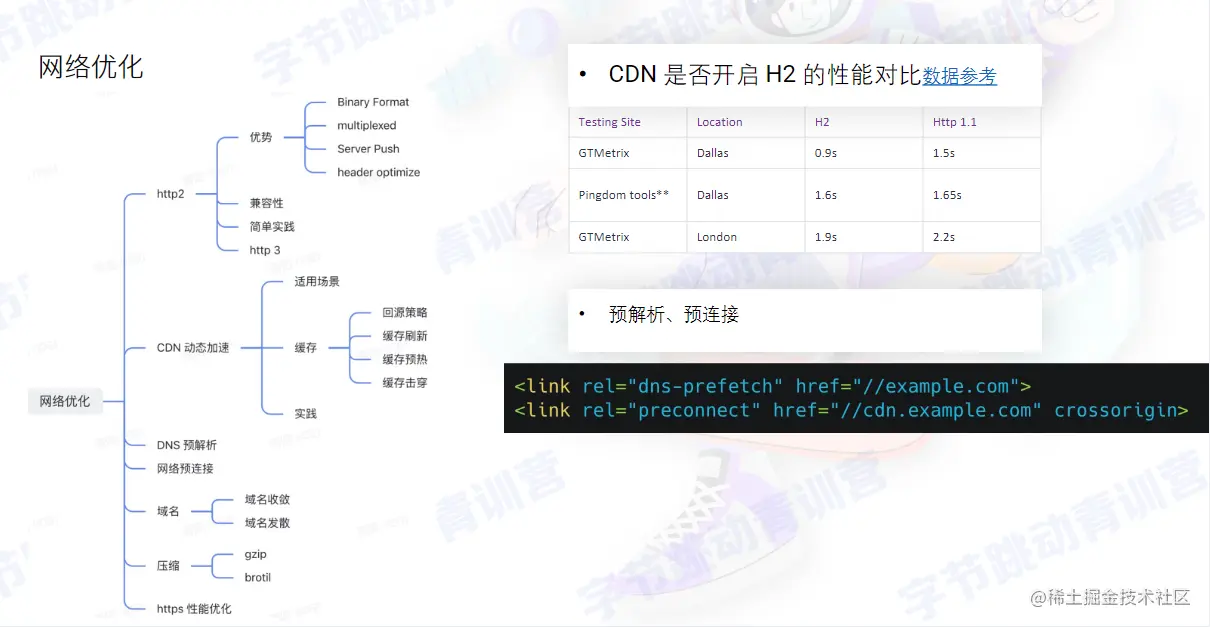The image size is (1210, 627).
Task: Click the 0.9s H2 value
Action: pyautogui.click(x=826, y=153)
